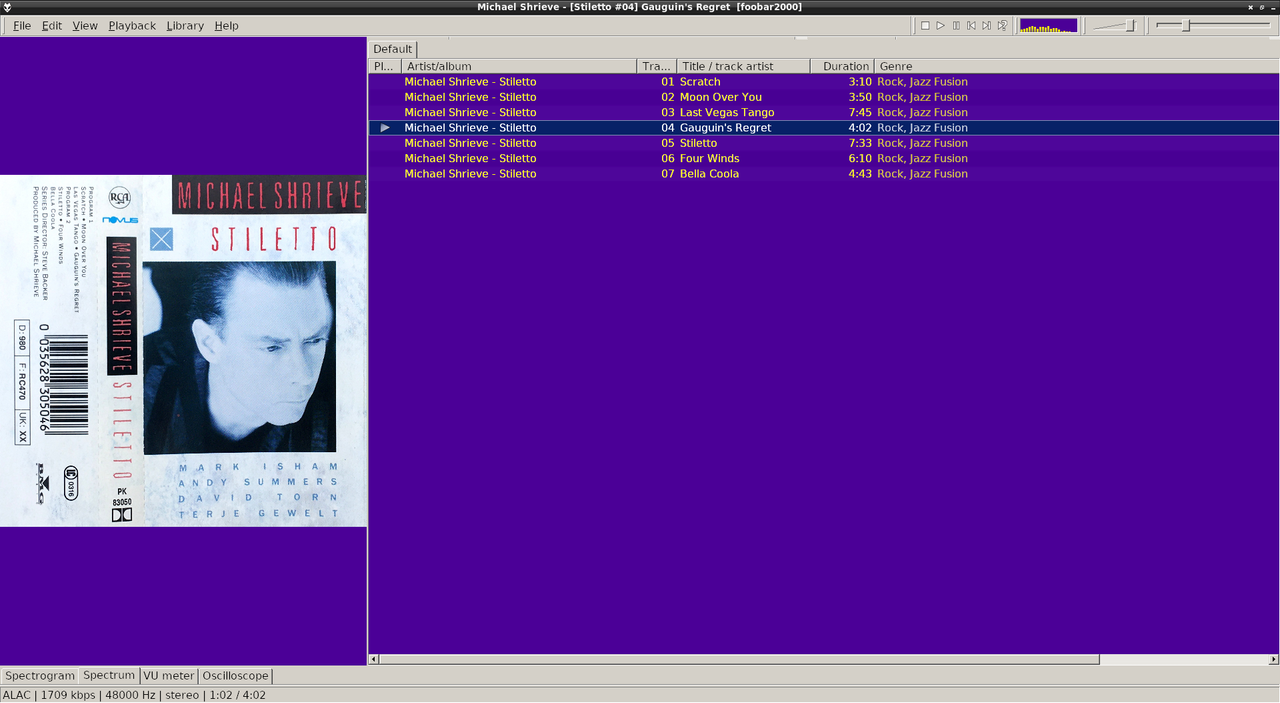Click duration 6:10 of Four Winds
The width and height of the screenshot is (1280, 703).
(x=860, y=158)
